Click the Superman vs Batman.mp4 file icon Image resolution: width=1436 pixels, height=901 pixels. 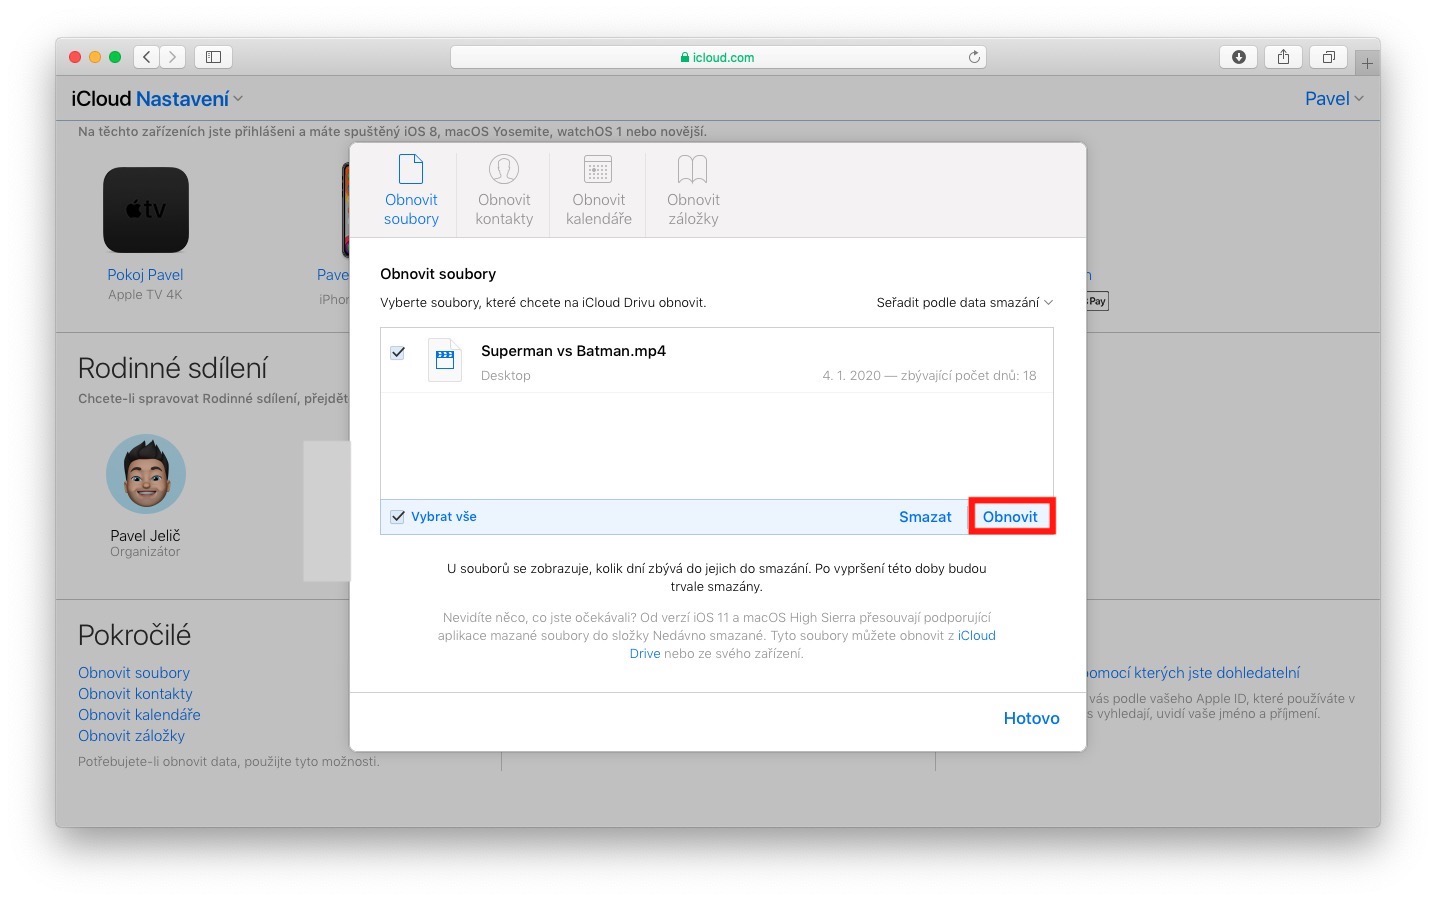click(x=445, y=360)
